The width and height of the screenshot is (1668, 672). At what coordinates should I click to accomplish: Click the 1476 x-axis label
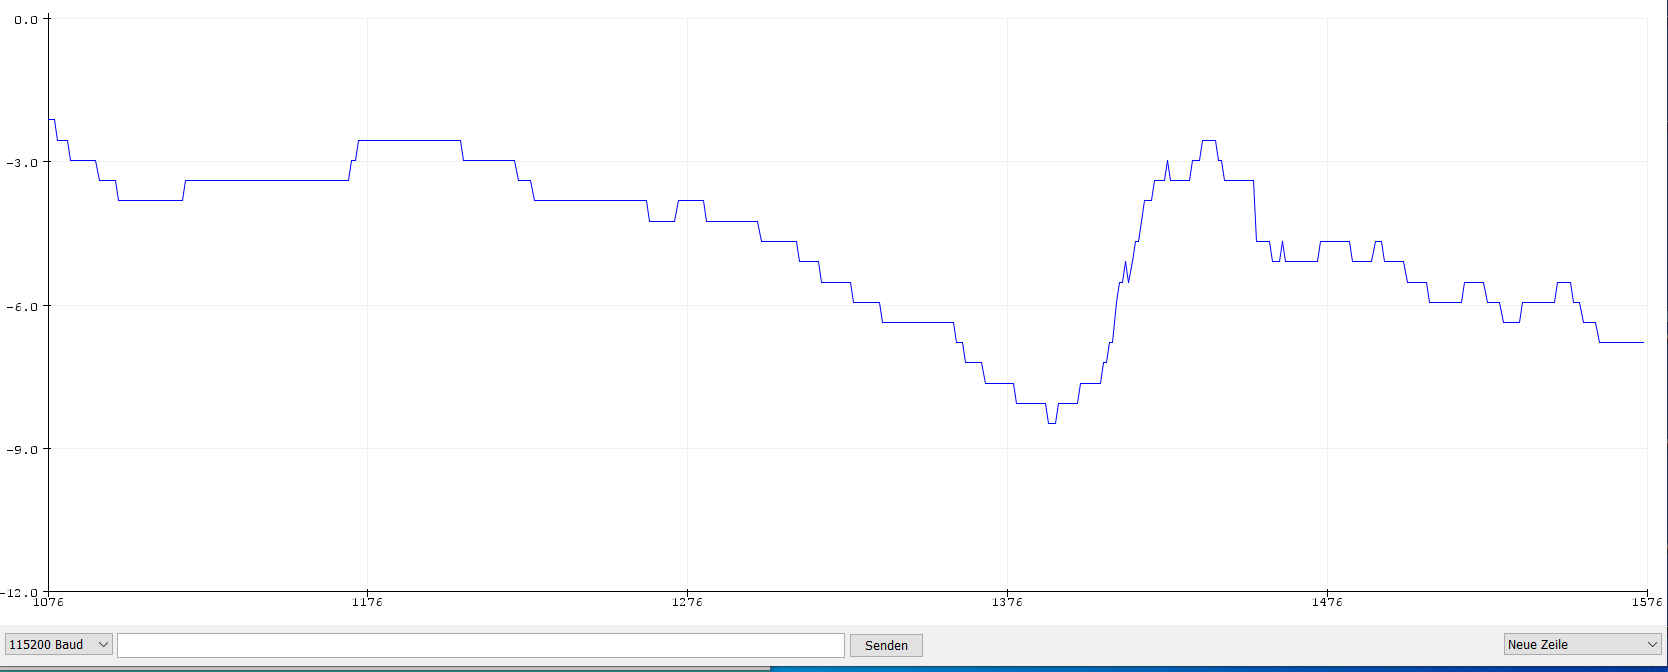[1327, 602]
